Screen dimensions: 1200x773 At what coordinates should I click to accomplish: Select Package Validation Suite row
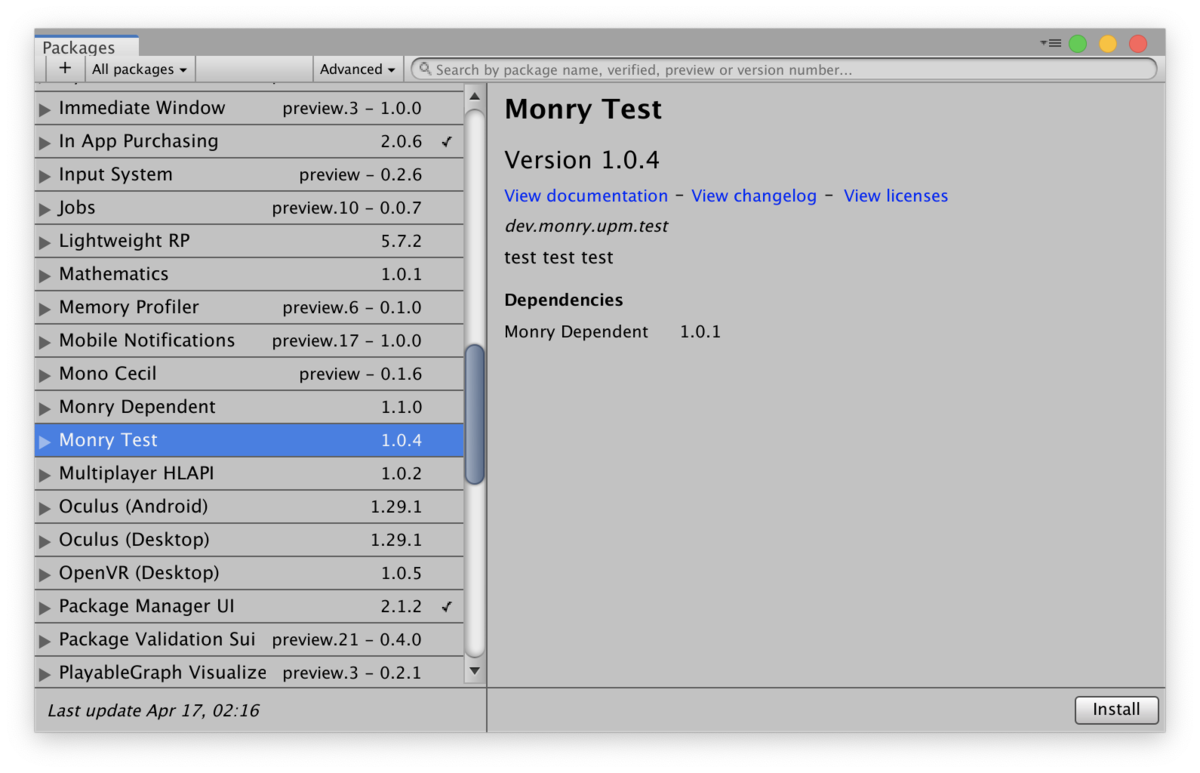point(249,639)
